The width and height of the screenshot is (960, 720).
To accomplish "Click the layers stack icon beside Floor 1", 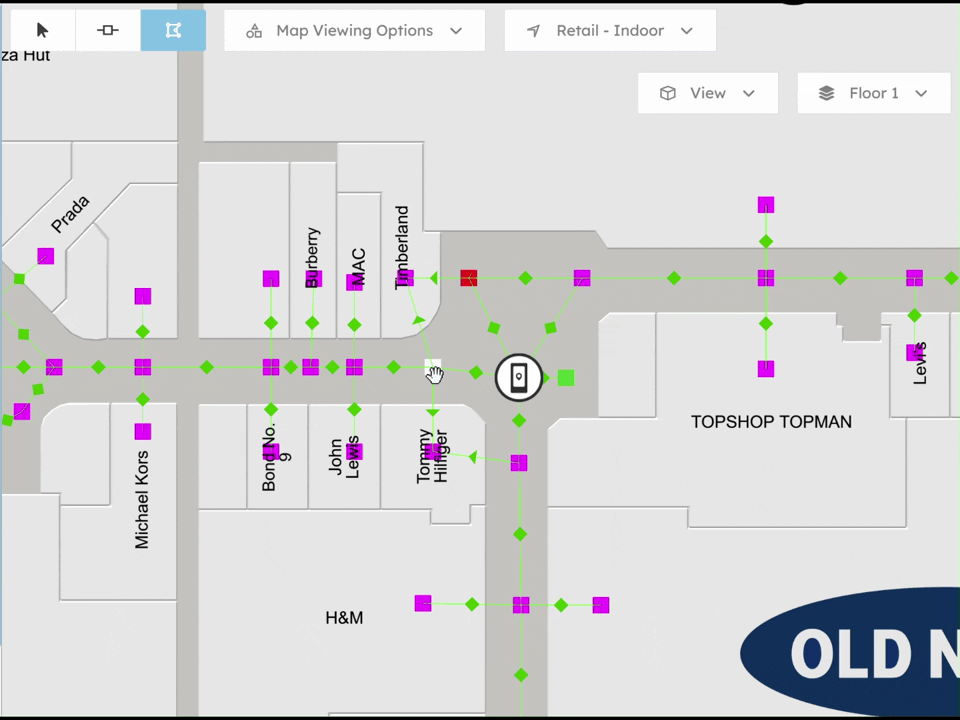I will pos(827,93).
